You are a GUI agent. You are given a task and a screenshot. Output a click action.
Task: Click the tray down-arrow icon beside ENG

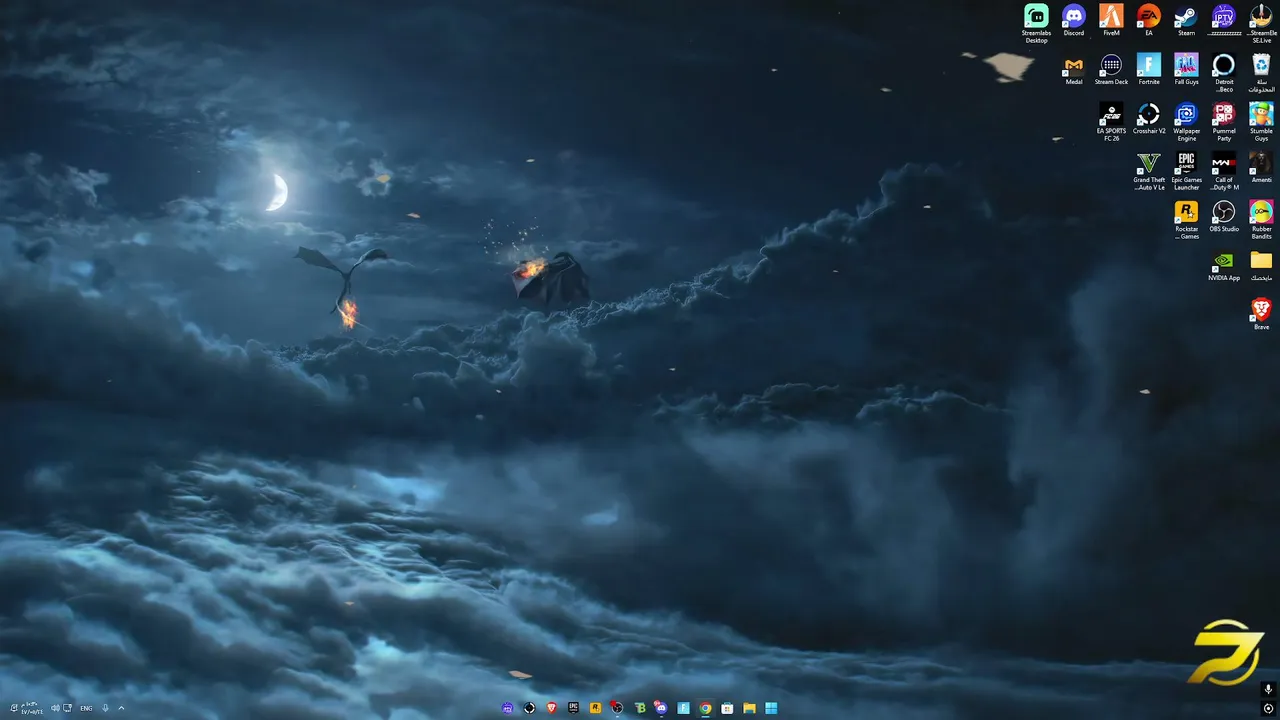(x=105, y=708)
